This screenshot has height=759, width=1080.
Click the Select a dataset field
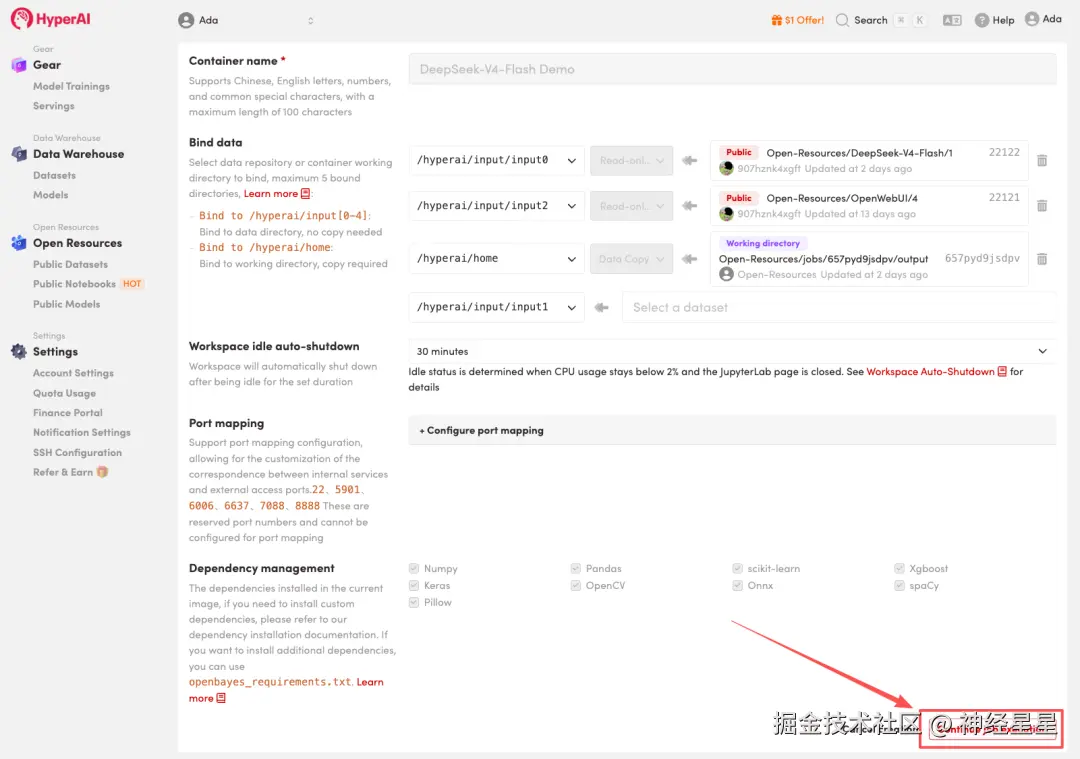pyautogui.click(x=838, y=308)
